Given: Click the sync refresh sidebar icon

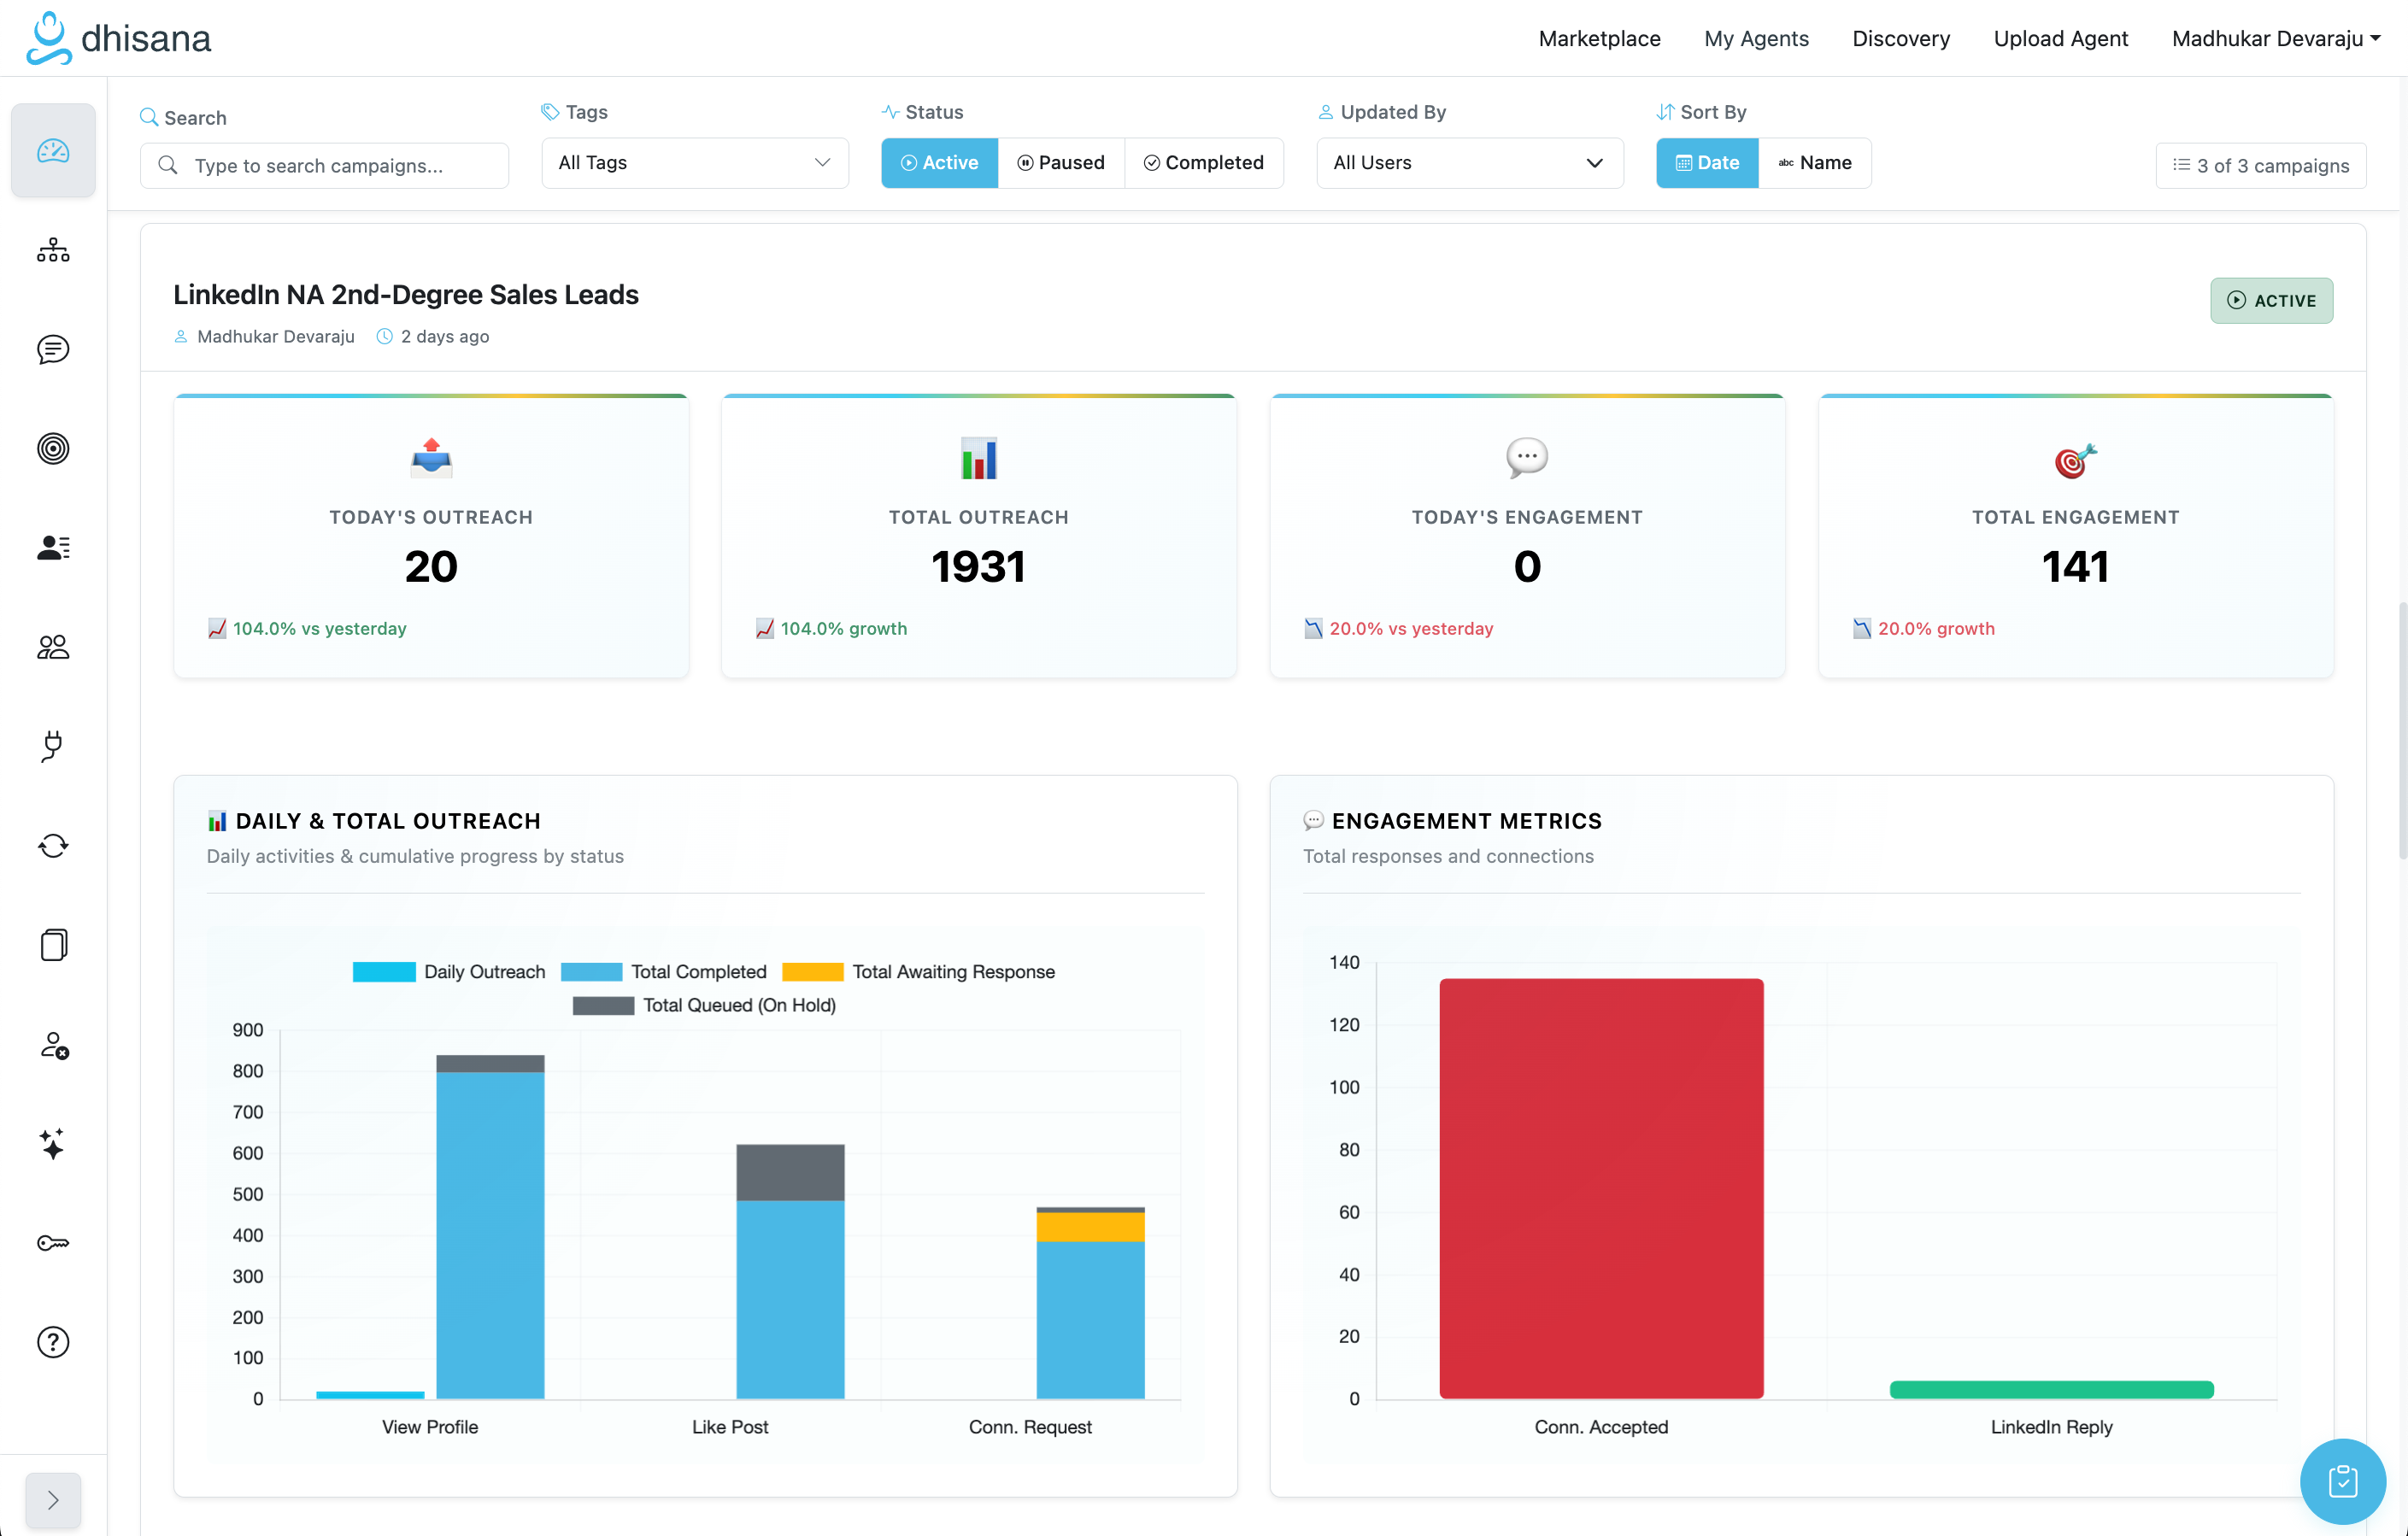Looking at the screenshot, I should [53, 846].
